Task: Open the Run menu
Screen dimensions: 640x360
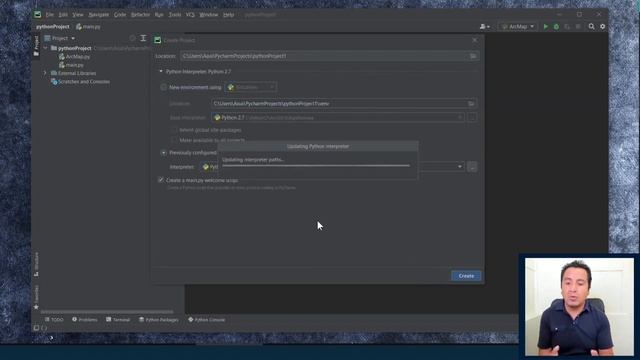Action: click(159, 14)
